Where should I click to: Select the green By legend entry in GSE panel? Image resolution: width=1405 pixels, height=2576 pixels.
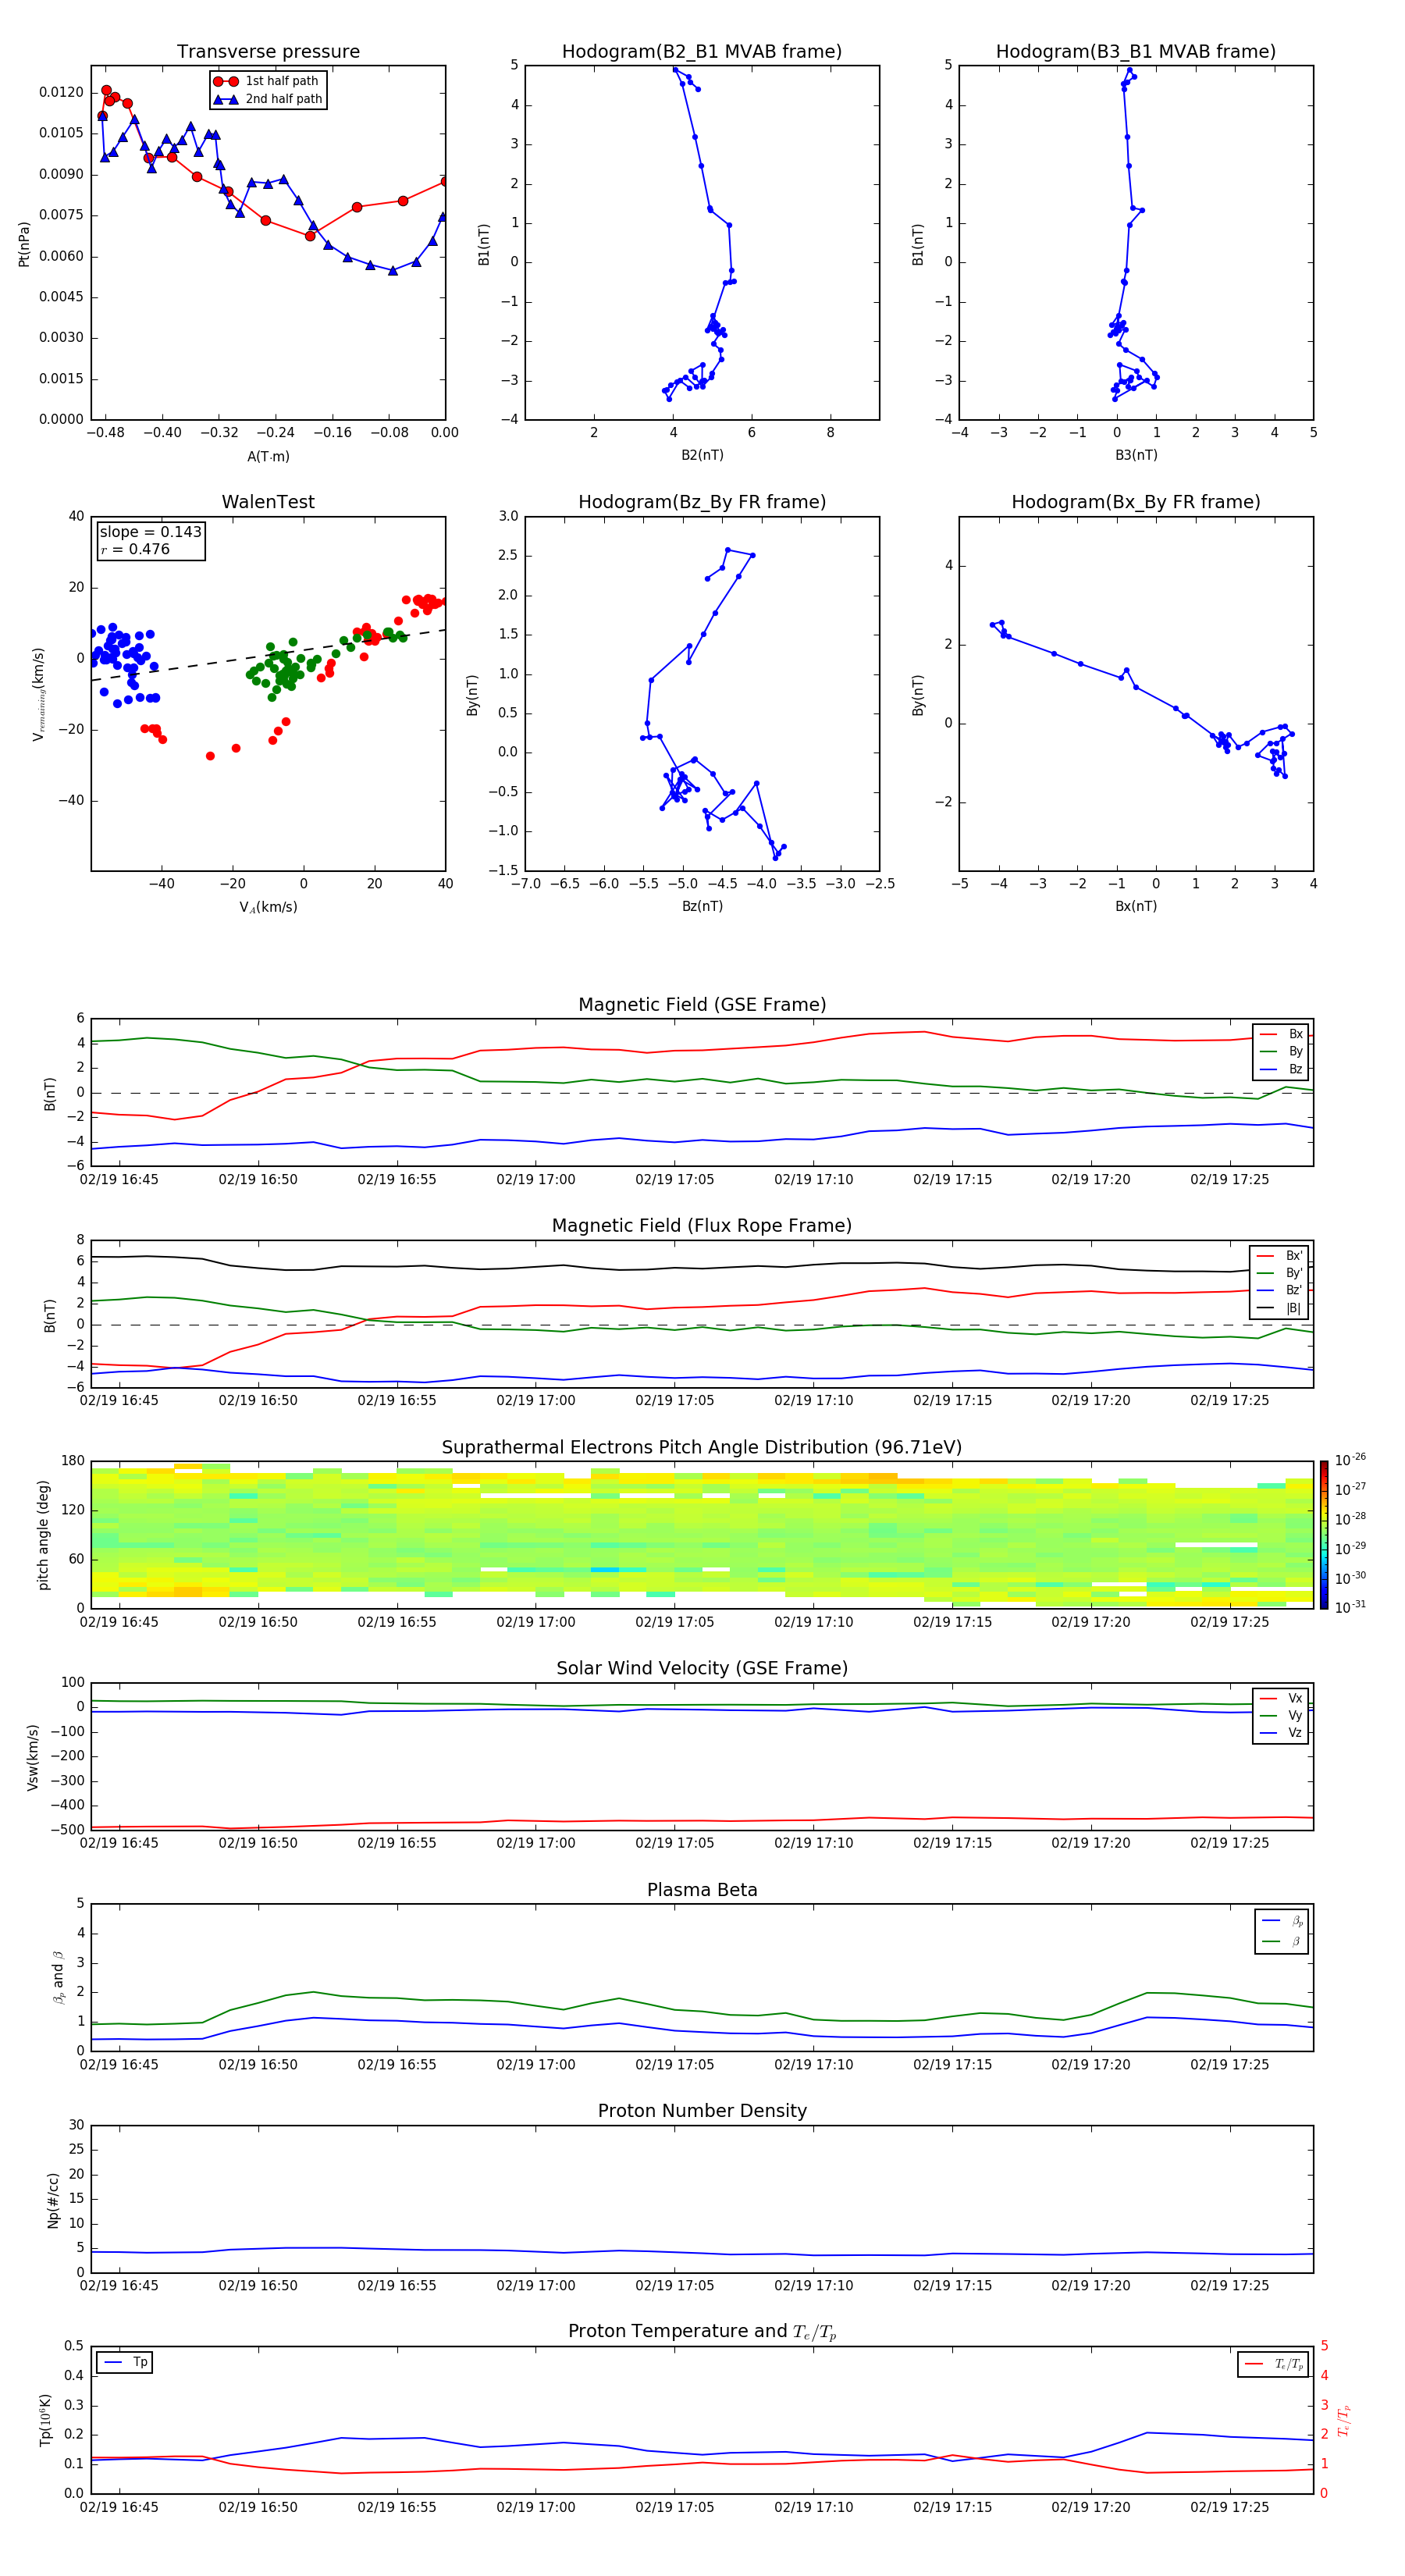pos(1282,1051)
